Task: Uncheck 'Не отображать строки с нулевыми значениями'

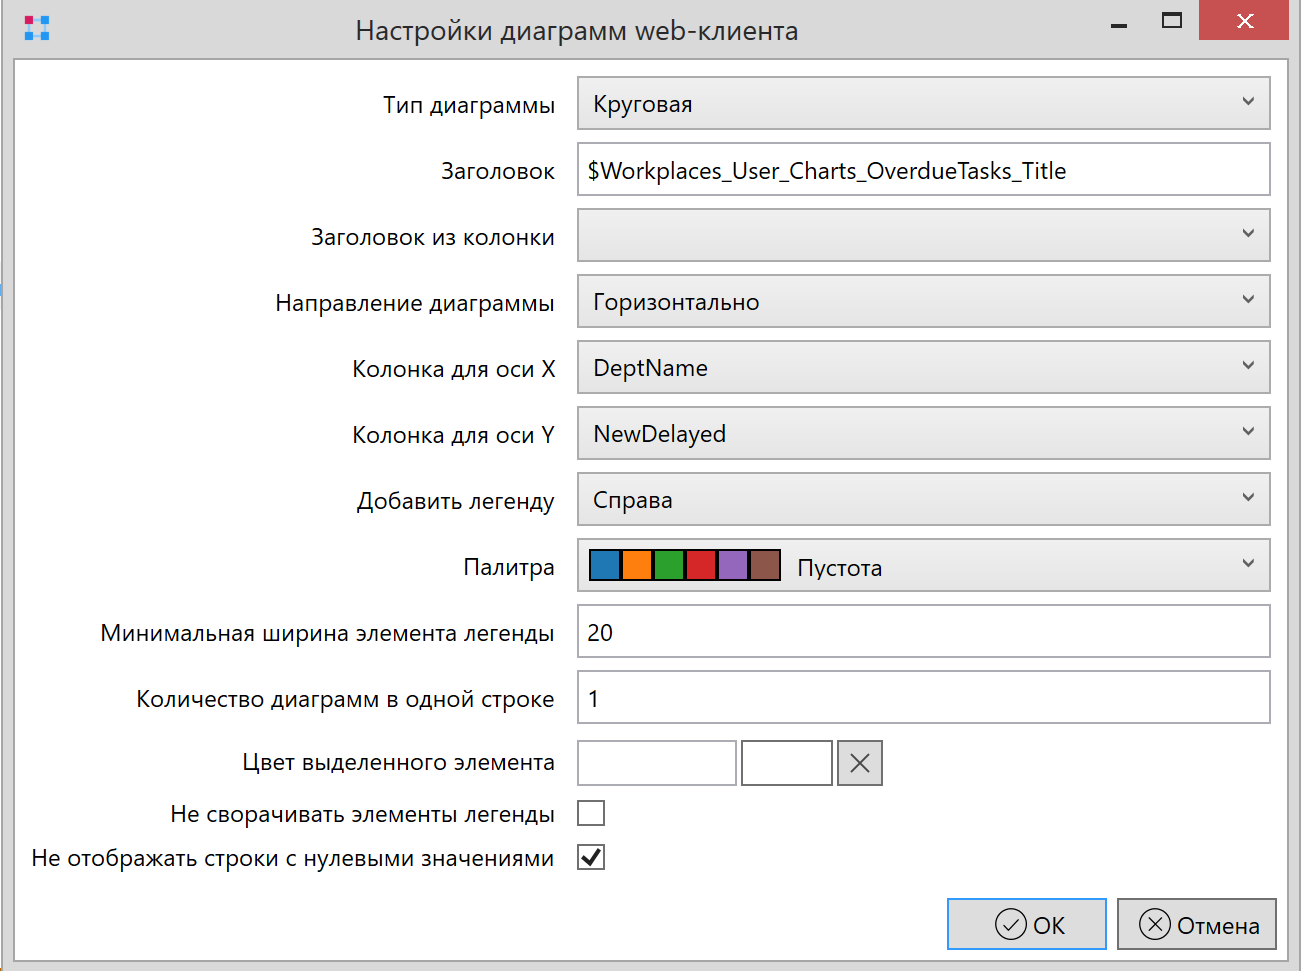Action: tap(591, 857)
